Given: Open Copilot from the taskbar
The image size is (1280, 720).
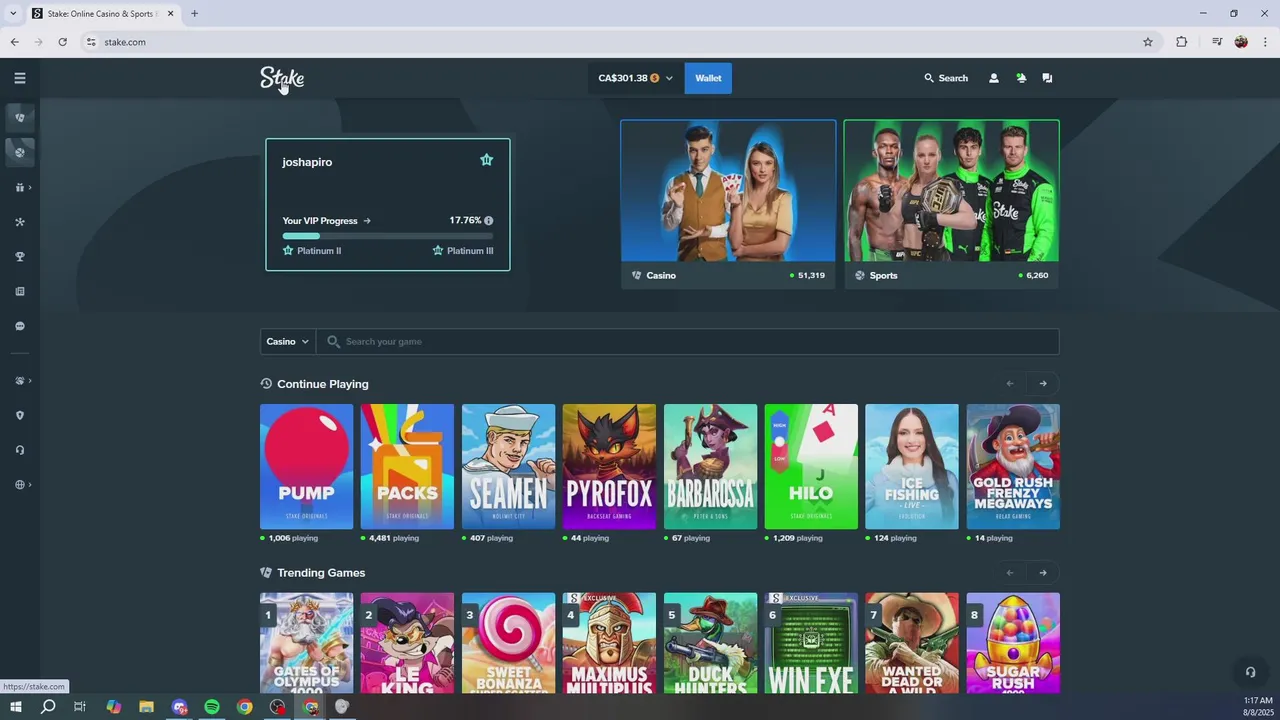Looking at the screenshot, I should point(113,707).
